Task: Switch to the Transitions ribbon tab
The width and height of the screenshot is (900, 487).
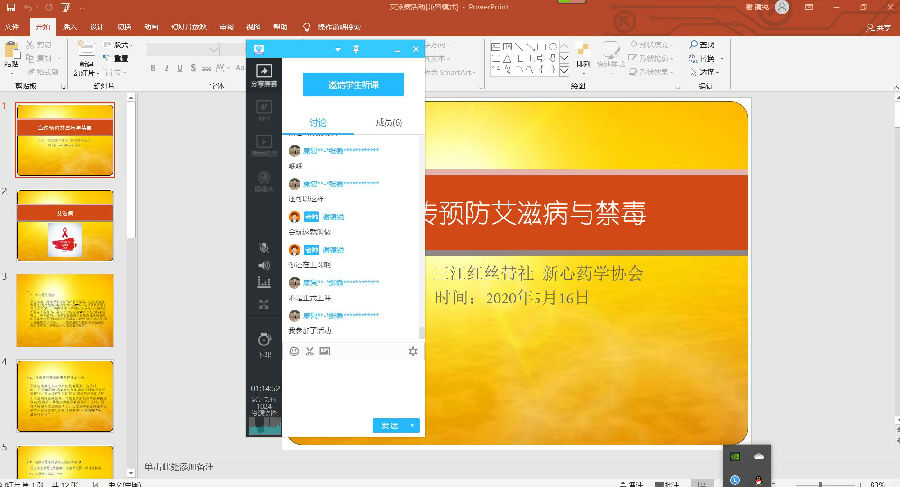Action: (x=124, y=27)
